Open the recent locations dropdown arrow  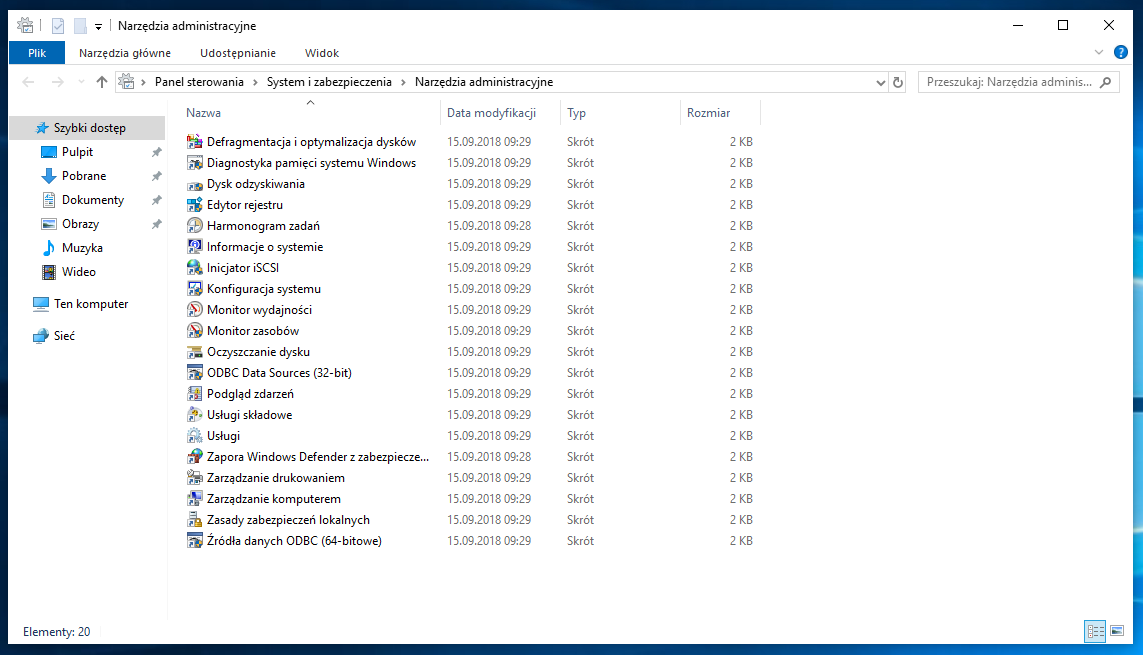tap(81, 82)
